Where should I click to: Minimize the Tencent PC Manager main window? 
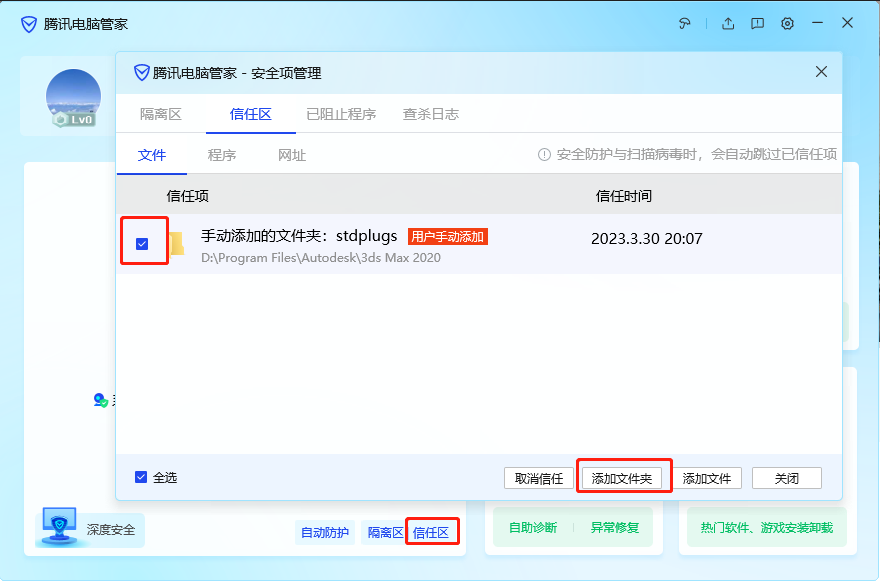(817, 23)
